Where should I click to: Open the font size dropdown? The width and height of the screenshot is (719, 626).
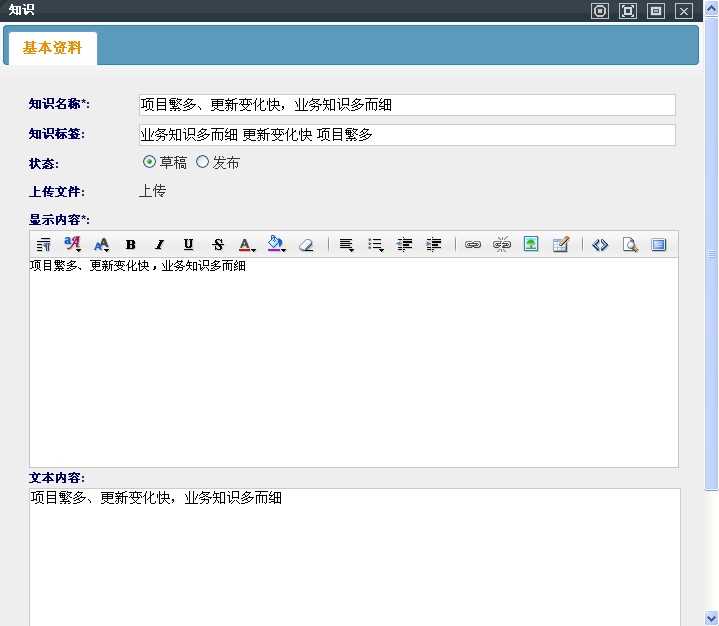(101, 245)
